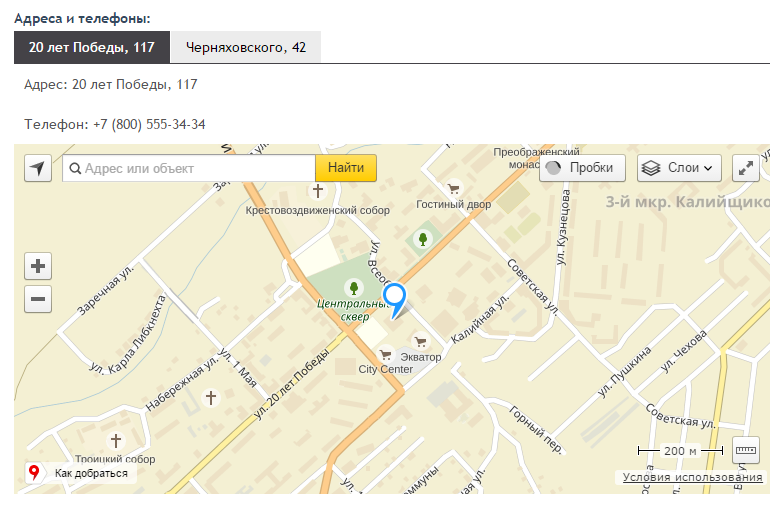
Task: Select the Гостиный двор shop icon
Action: point(453,188)
